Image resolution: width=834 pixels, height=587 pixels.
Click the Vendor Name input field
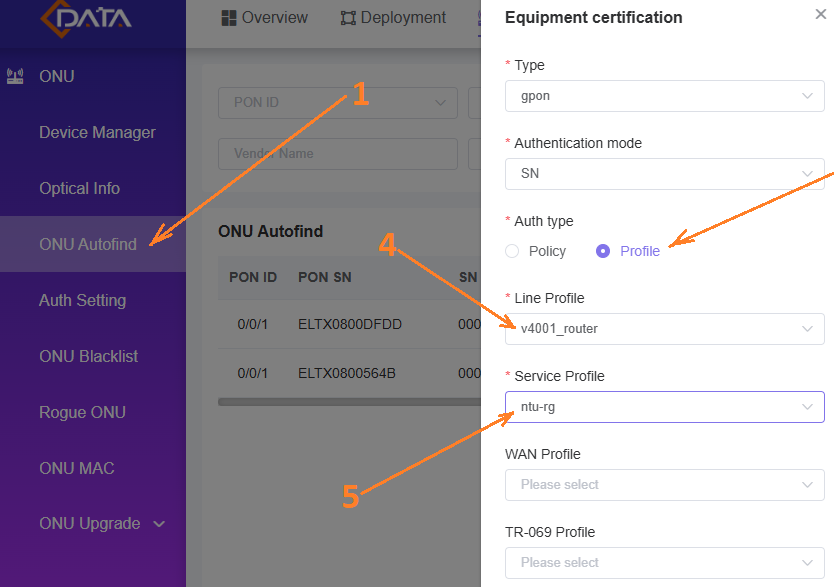[337, 154]
